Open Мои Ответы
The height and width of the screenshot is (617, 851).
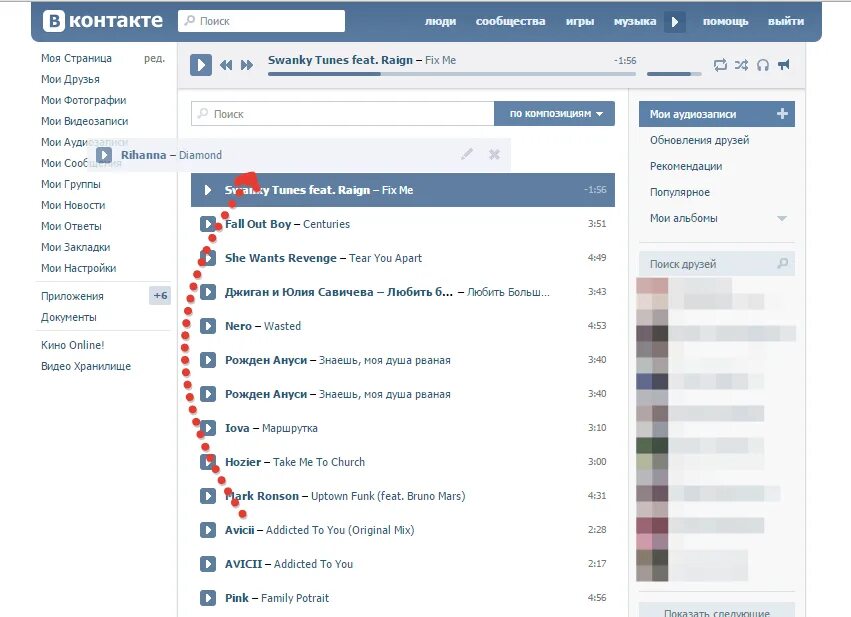click(x=71, y=226)
